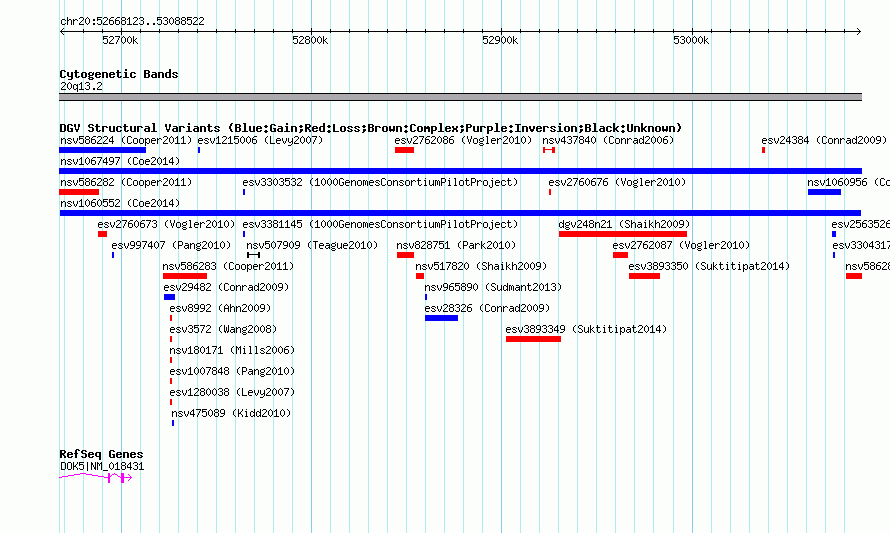Image resolution: width=890 pixels, height=533 pixels.
Task: Open the nsv1067497 (Coe2014) variant
Action: pyautogui.click(x=120, y=161)
